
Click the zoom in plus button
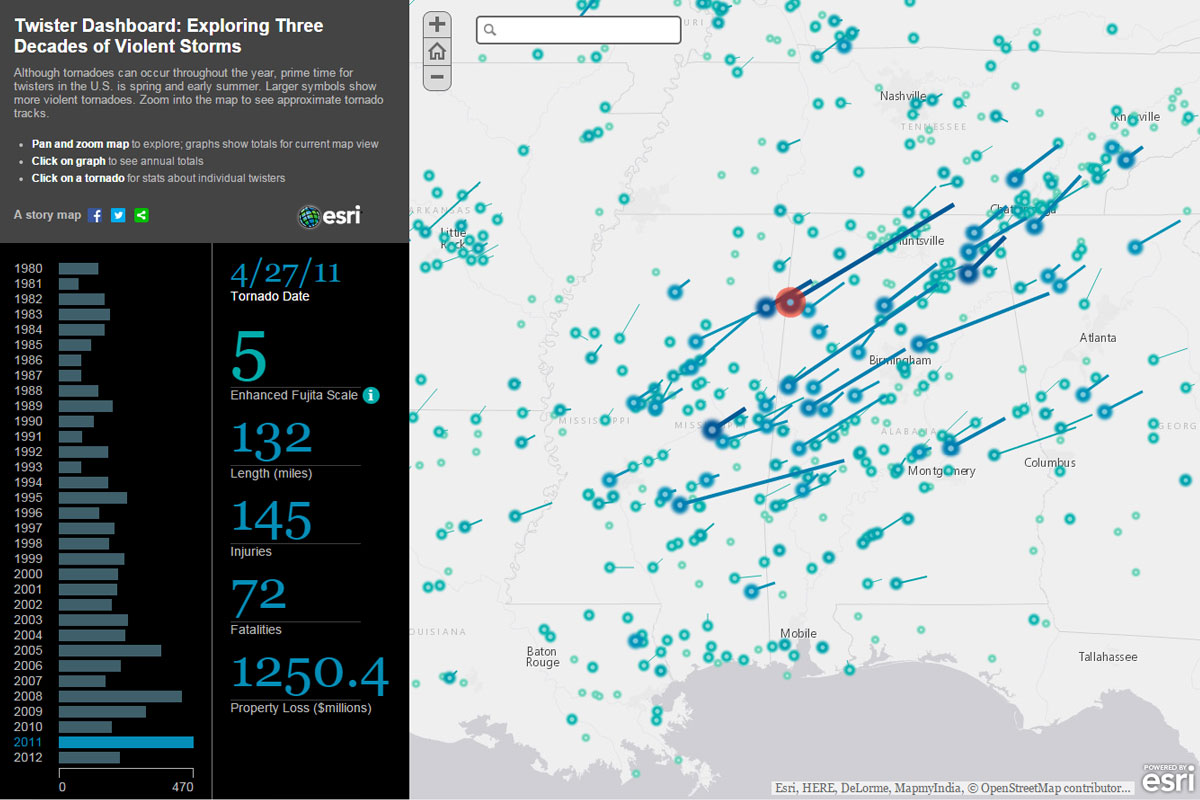click(x=437, y=26)
